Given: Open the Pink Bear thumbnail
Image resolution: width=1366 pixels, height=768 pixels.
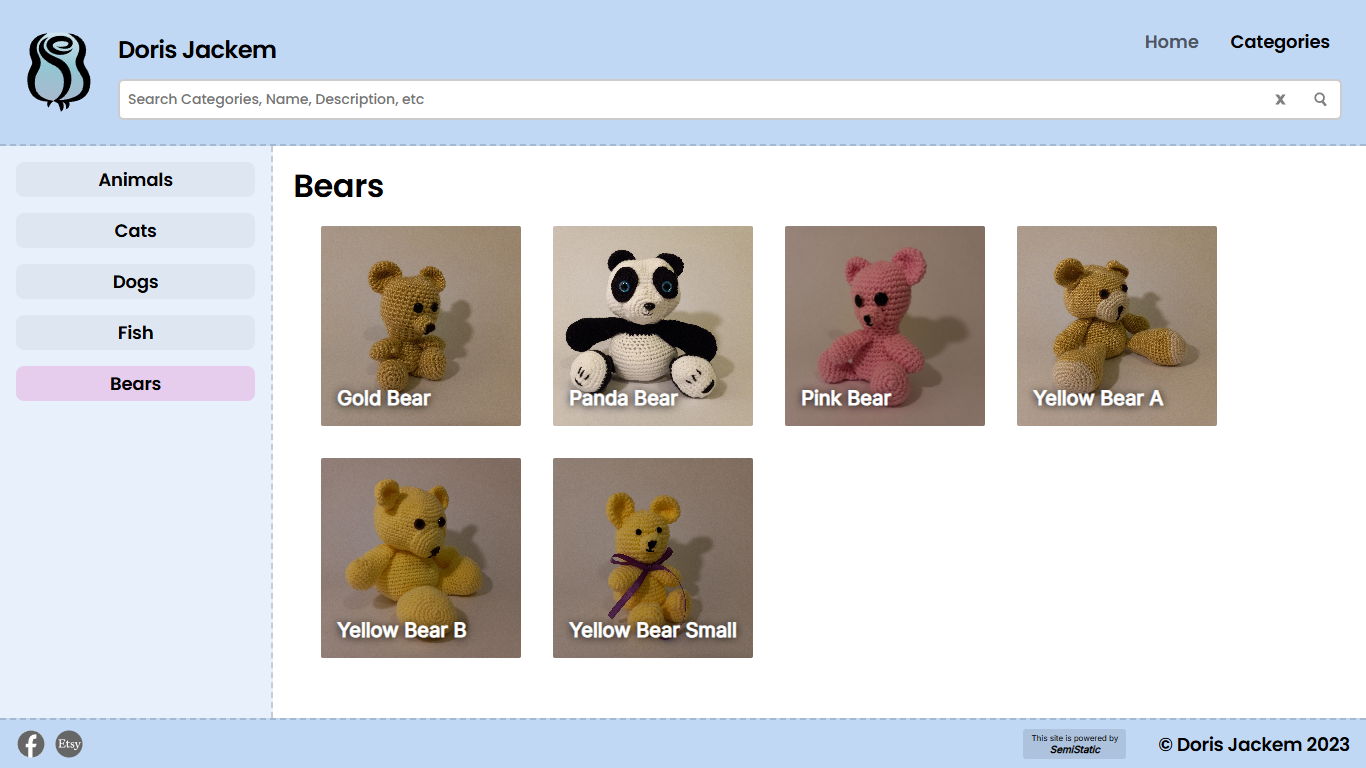Looking at the screenshot, I should pyautogui.click(x=885, y=326).
